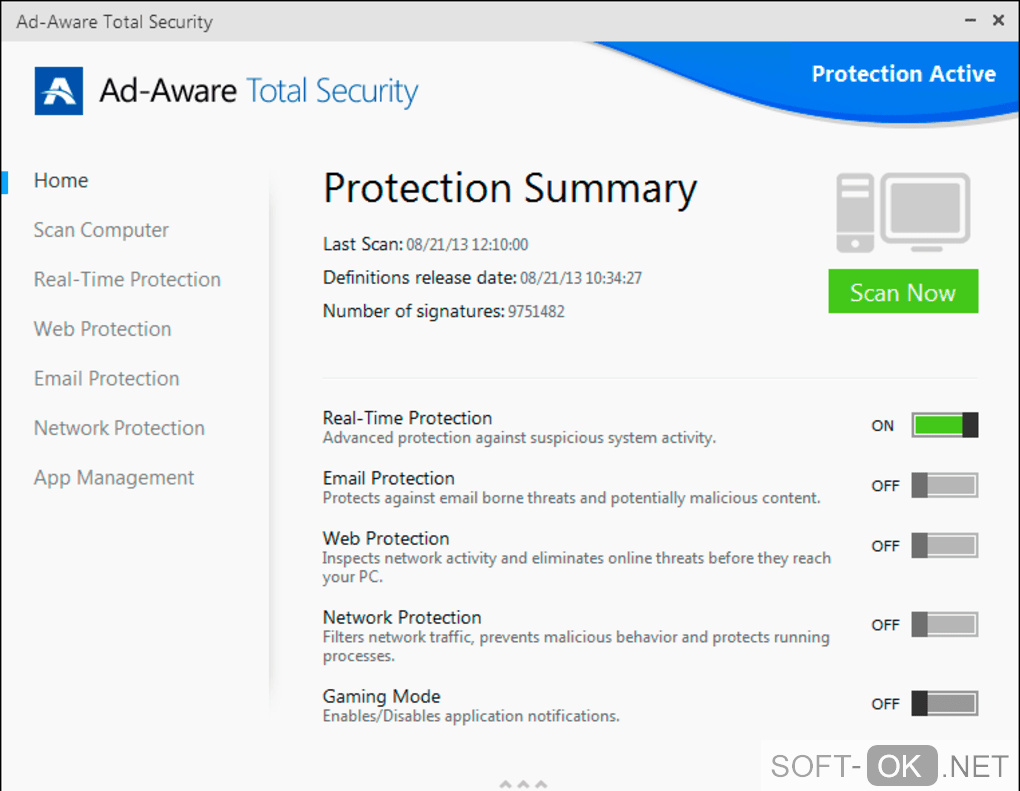Expand the bottom panel chevron arrows
The height and width of the screenshot is (791, 1020).
pyautogui.click(x=523, y=783)
